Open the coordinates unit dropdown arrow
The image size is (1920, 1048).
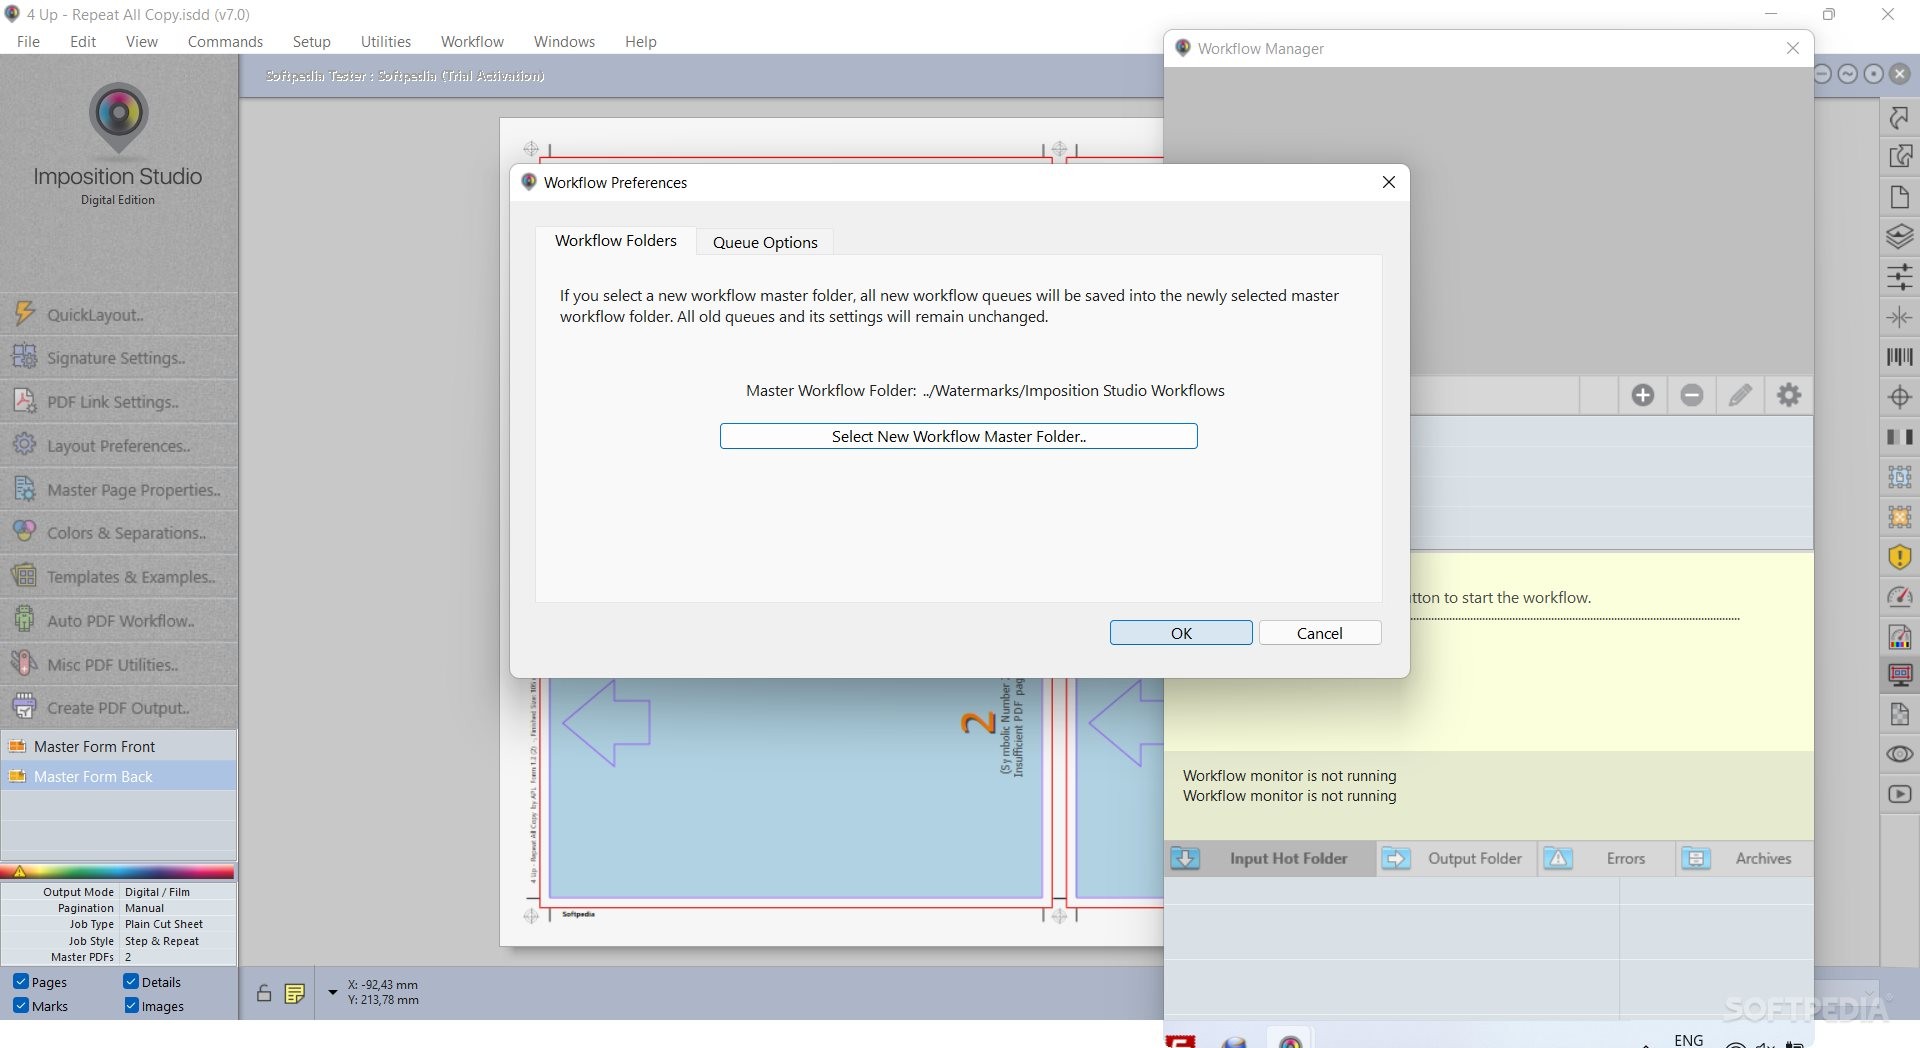pyautogui.click(x=332, y=992)
